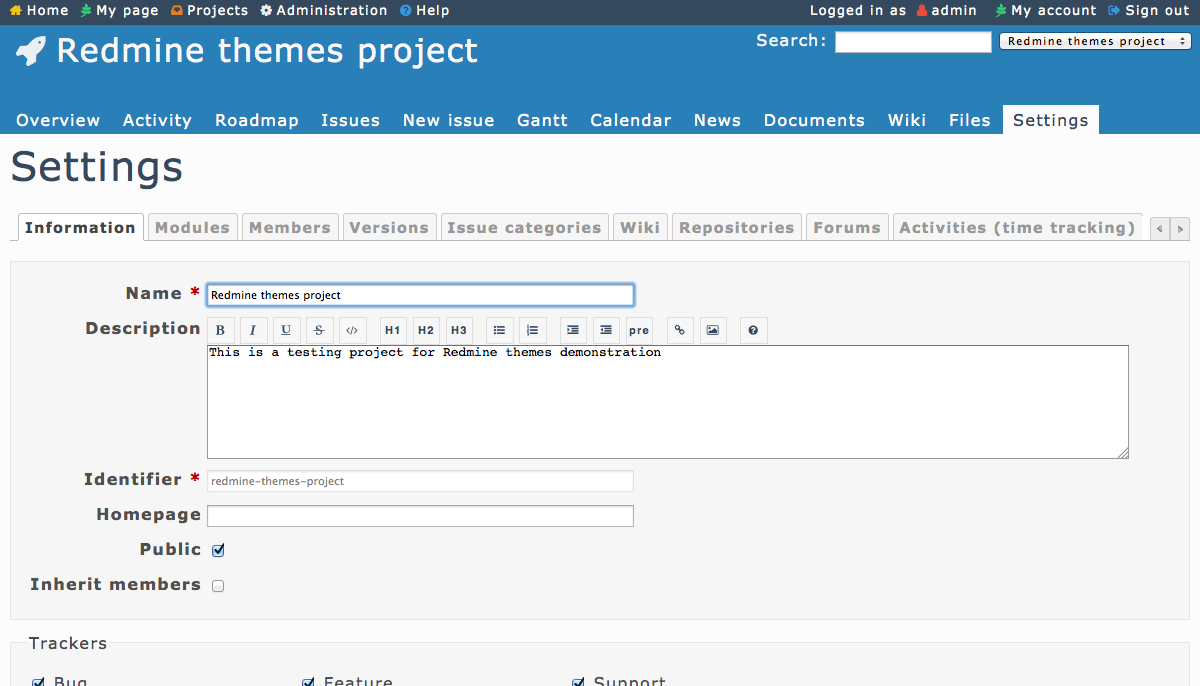Apply underline formatting to description
Viewport: 1200px width, 686px height.
(286, 330)
